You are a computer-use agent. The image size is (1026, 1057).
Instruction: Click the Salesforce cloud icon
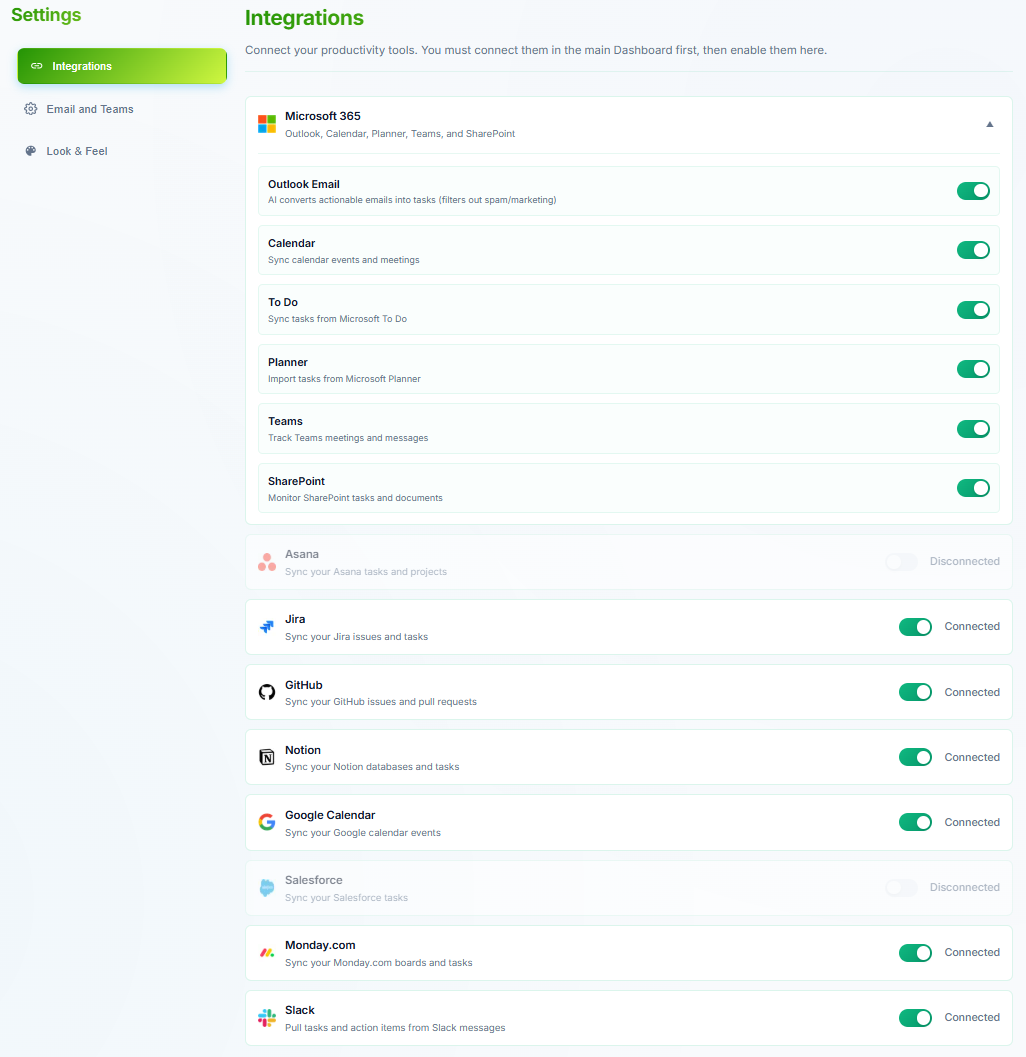pos(267,887)
